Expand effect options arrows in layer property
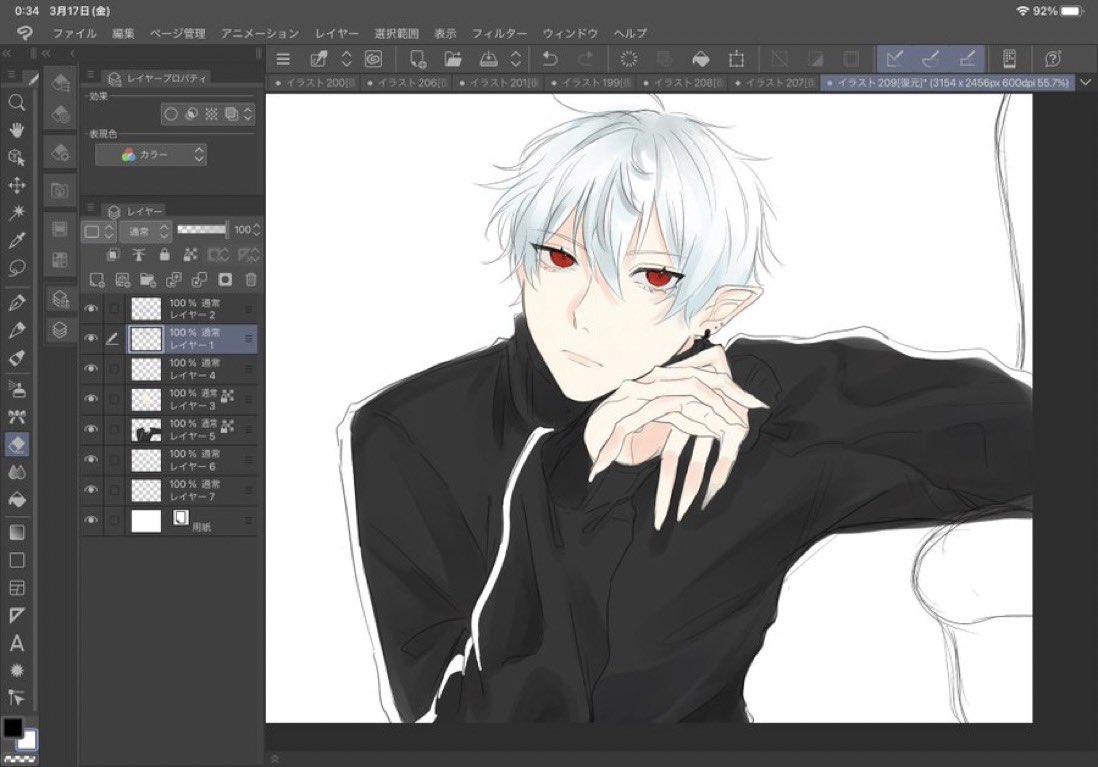This screenshot has width=1098, height=767. [x=247, y=114]
